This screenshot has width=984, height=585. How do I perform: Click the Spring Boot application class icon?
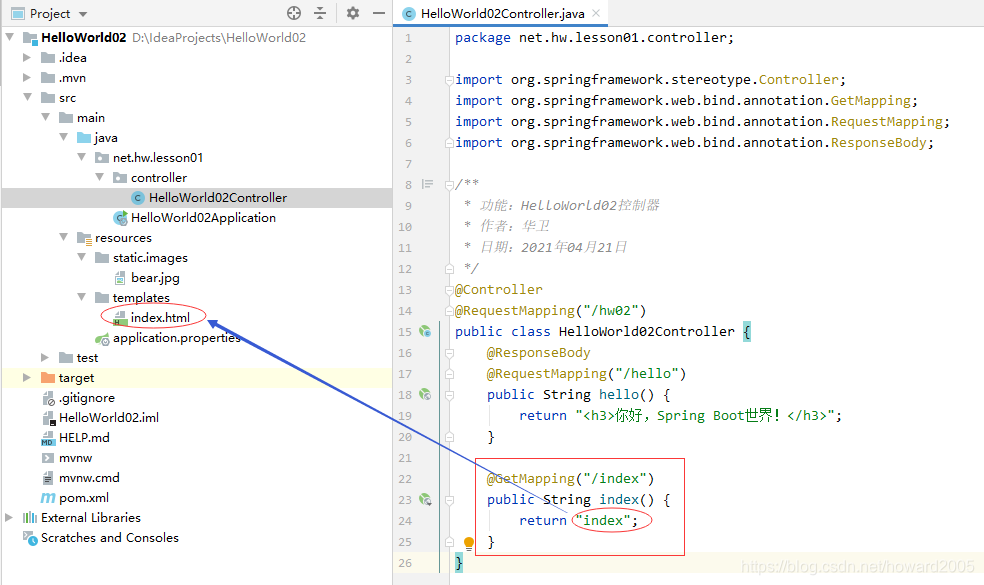tap(120, 218)
